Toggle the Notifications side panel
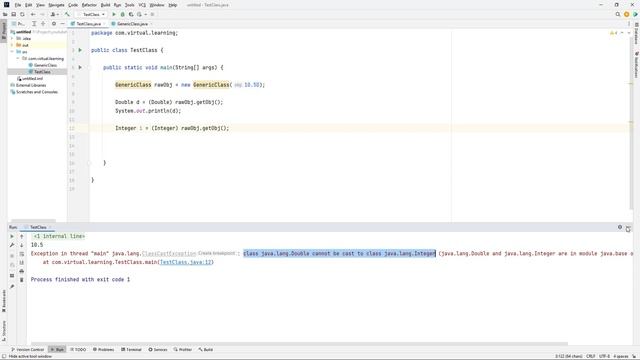The height and width of the screenshot is (360, 640). tap(636, 64)
